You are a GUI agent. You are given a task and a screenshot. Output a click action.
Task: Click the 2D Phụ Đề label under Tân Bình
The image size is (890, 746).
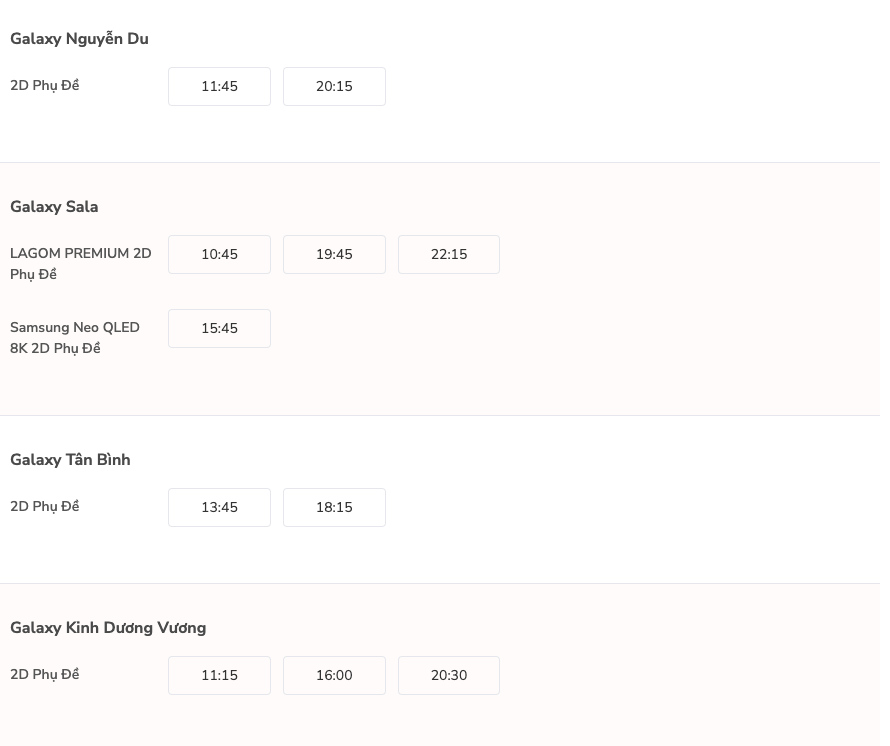[44, 507]
